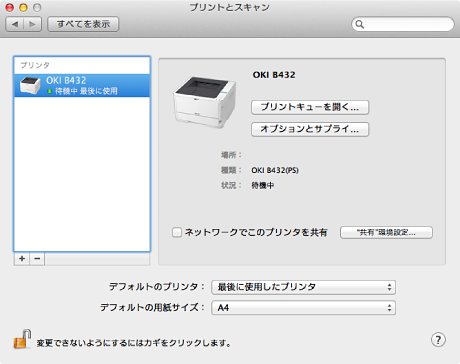Open help with question mark button
This screenshot has width=460, height=364.
(x=438, y=340)
